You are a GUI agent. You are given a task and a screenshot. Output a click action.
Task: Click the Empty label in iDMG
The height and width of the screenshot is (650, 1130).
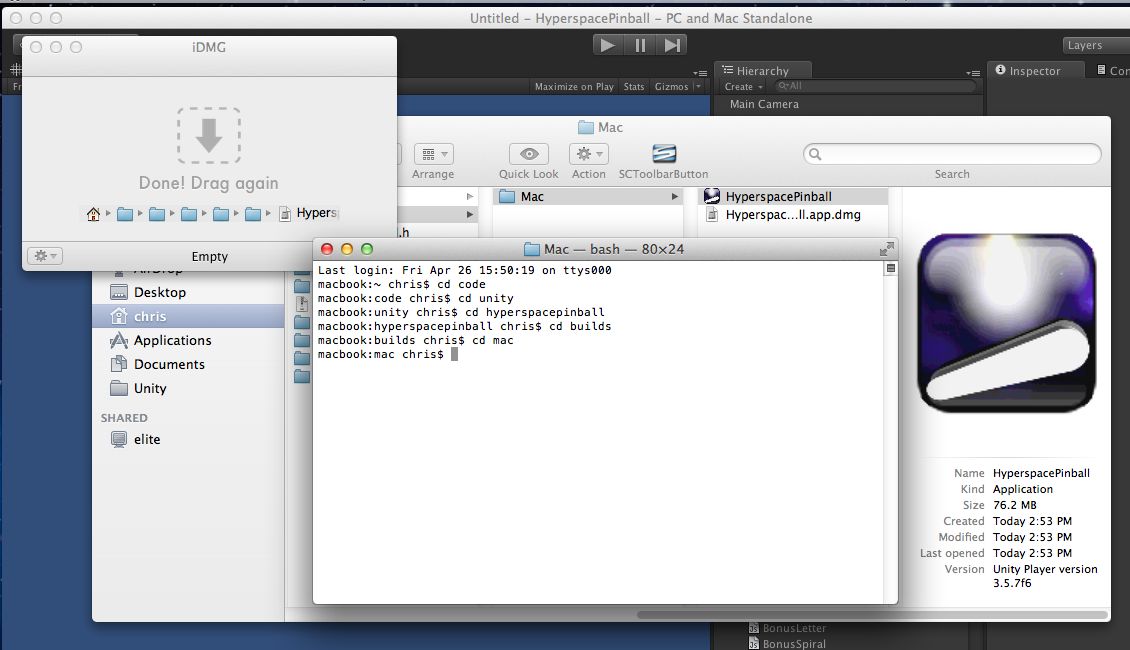coord(210,257)
